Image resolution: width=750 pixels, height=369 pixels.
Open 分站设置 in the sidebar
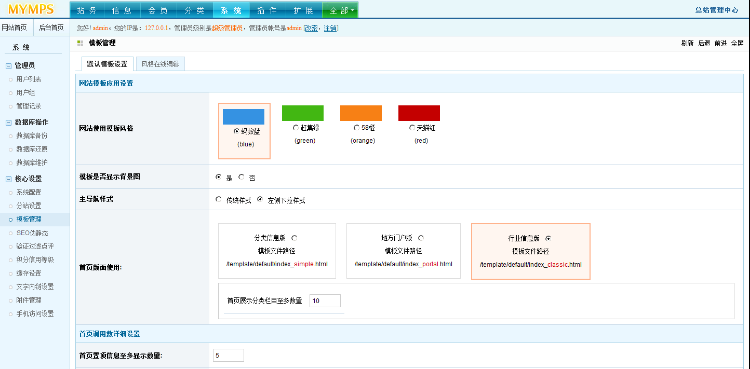[x=29, y=206]
